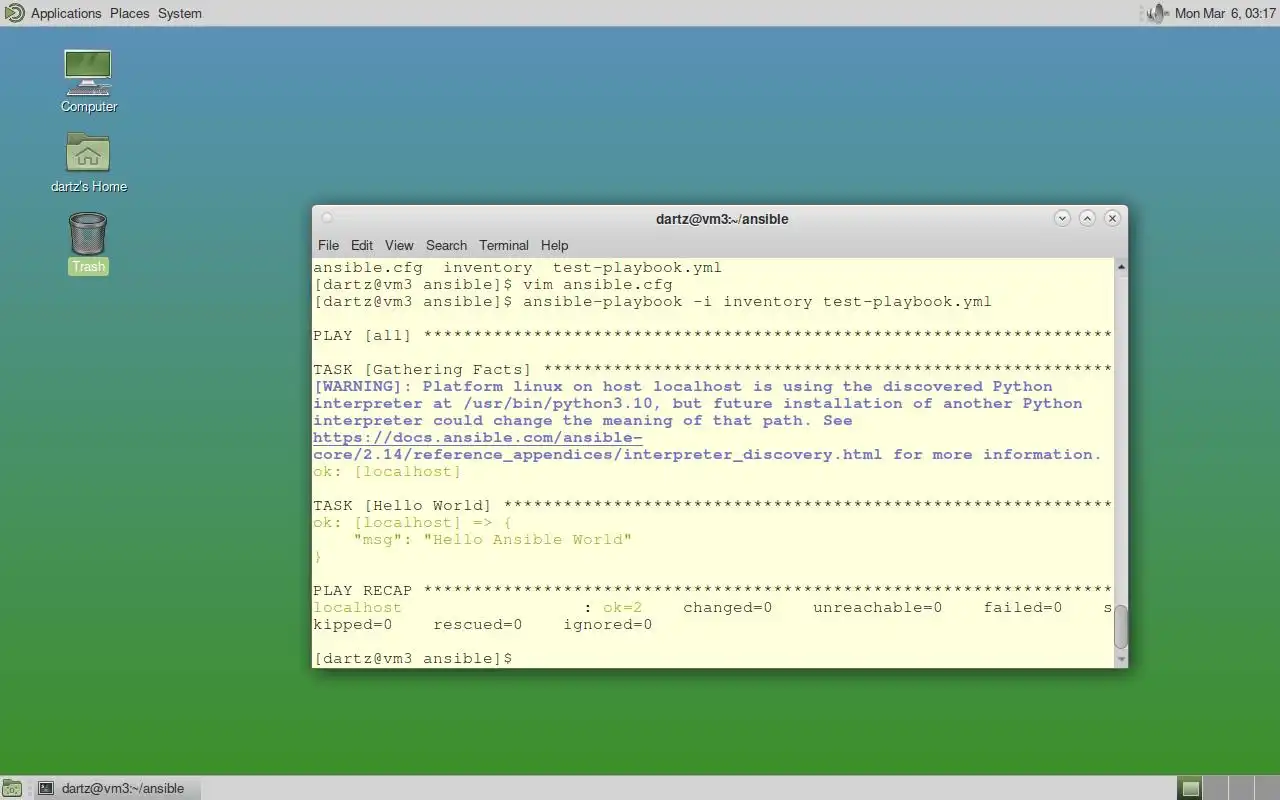Maximize the terminal window

[1087, 218]
